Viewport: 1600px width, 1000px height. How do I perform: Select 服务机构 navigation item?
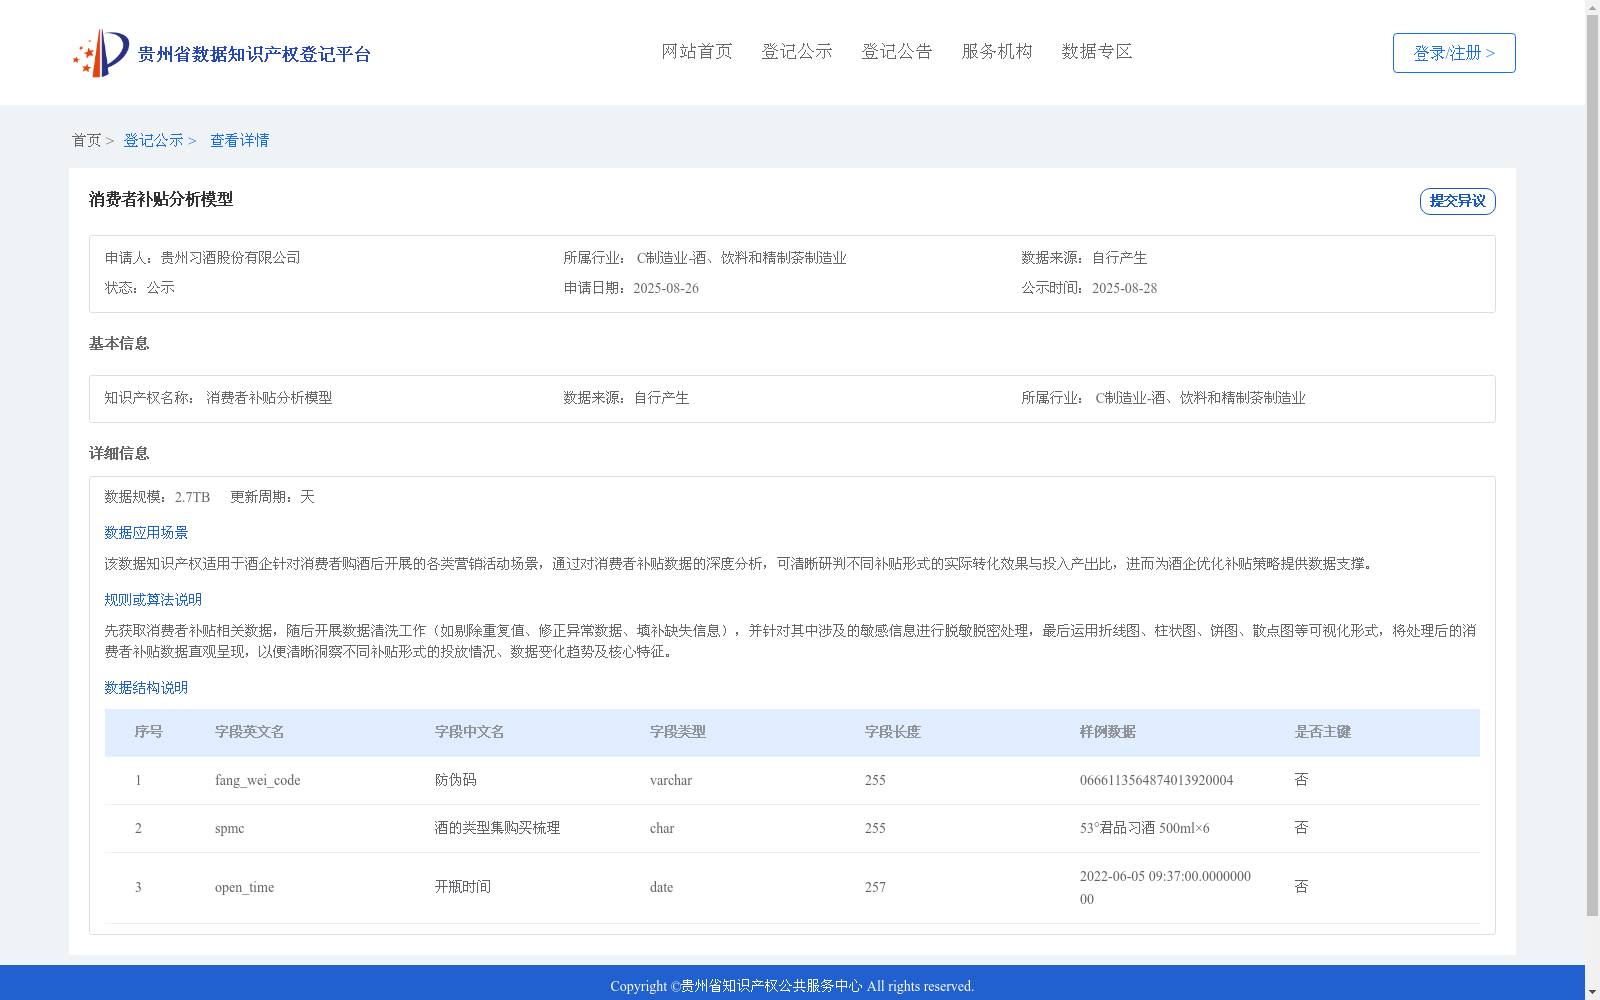click(997, 51)
